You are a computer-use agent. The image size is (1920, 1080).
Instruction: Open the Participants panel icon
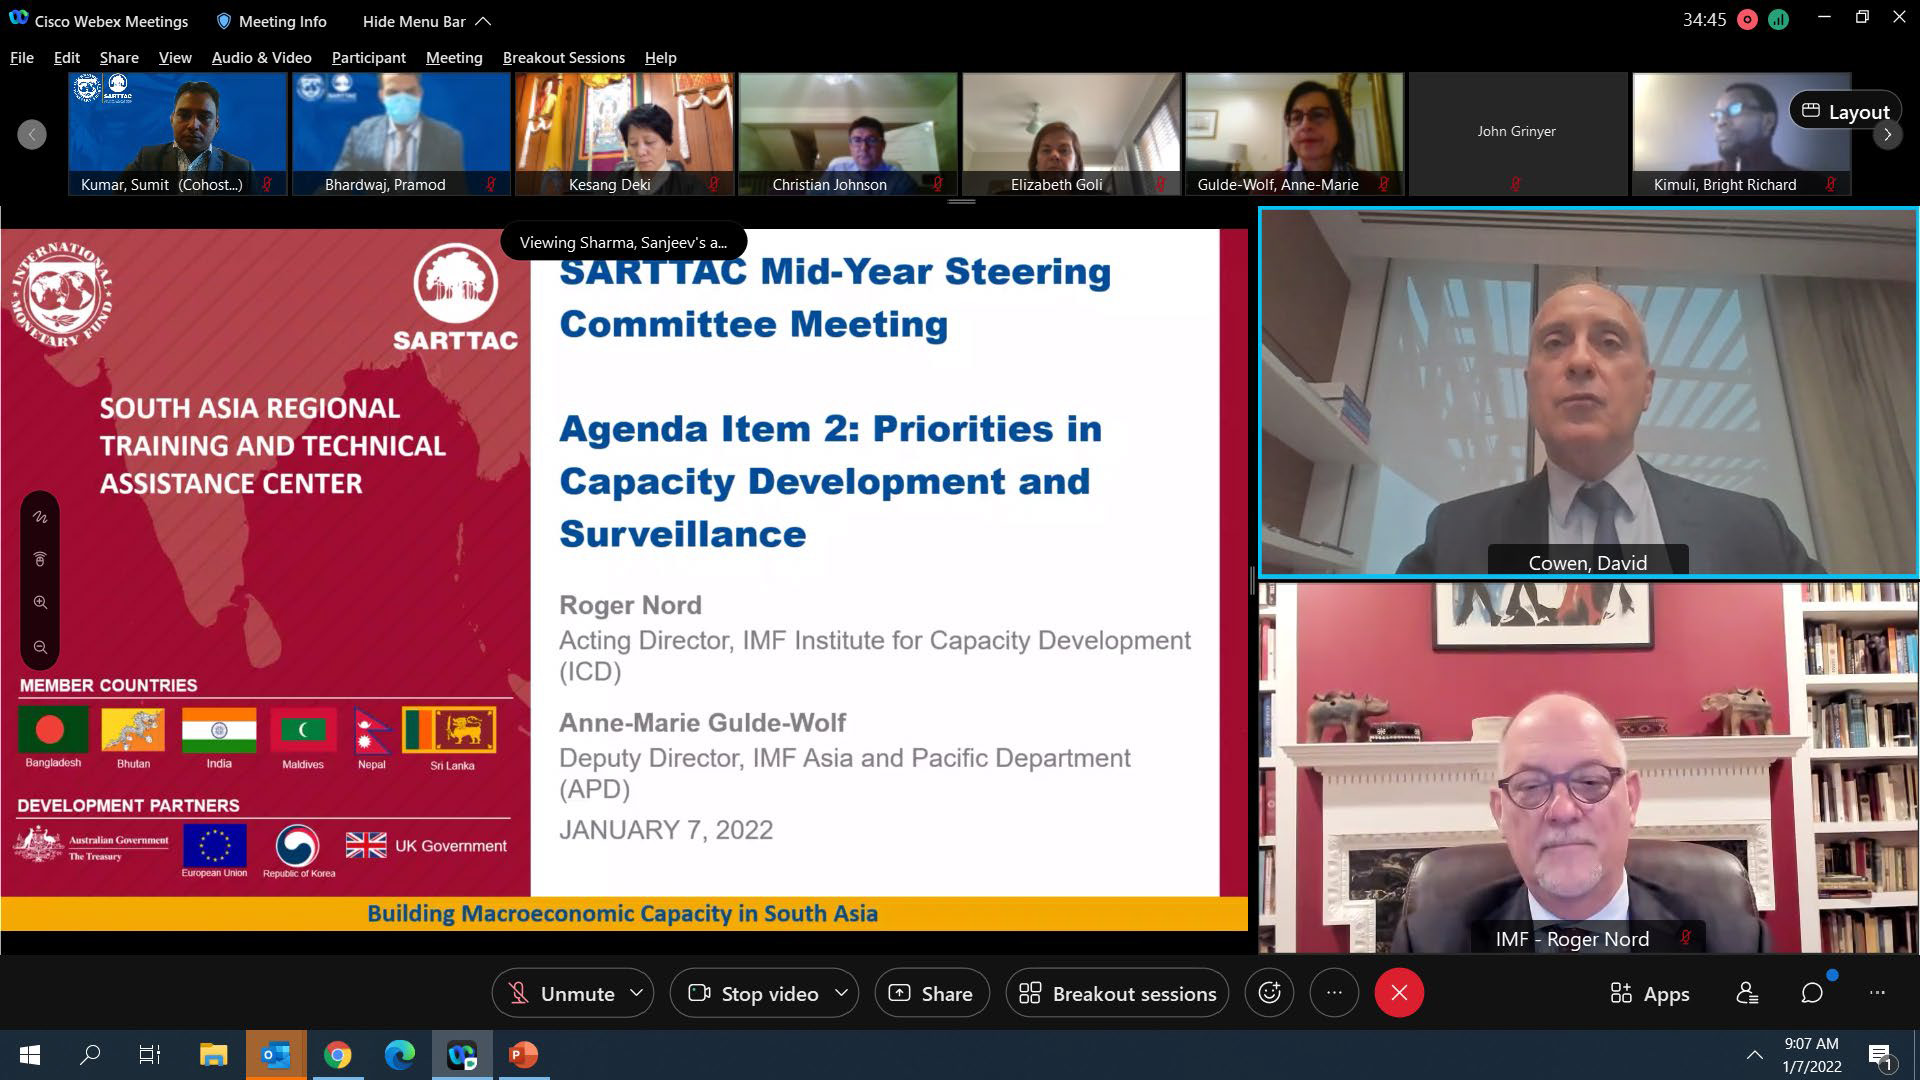[1747, 993]
